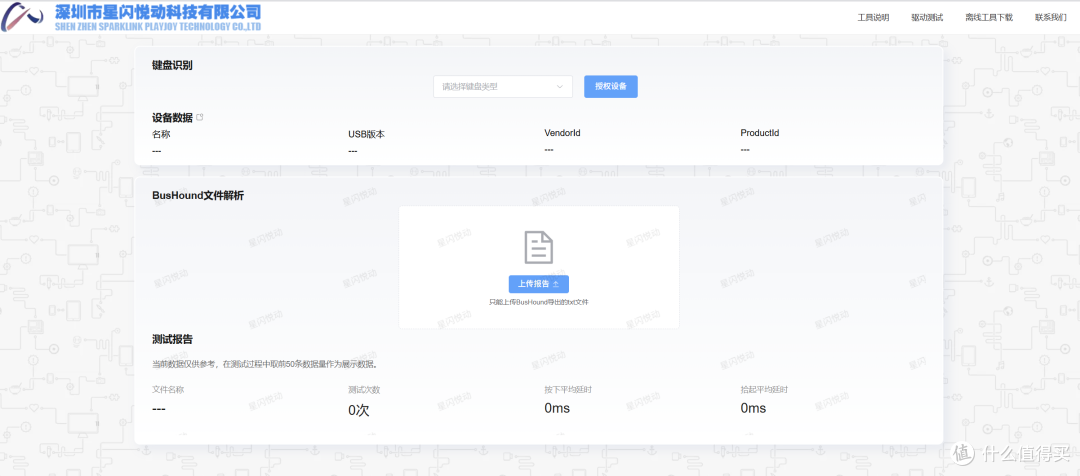The width and height of the screenshot is (1080, 476).
Task: Click the USB版本 field label
Action: [366, 134]
